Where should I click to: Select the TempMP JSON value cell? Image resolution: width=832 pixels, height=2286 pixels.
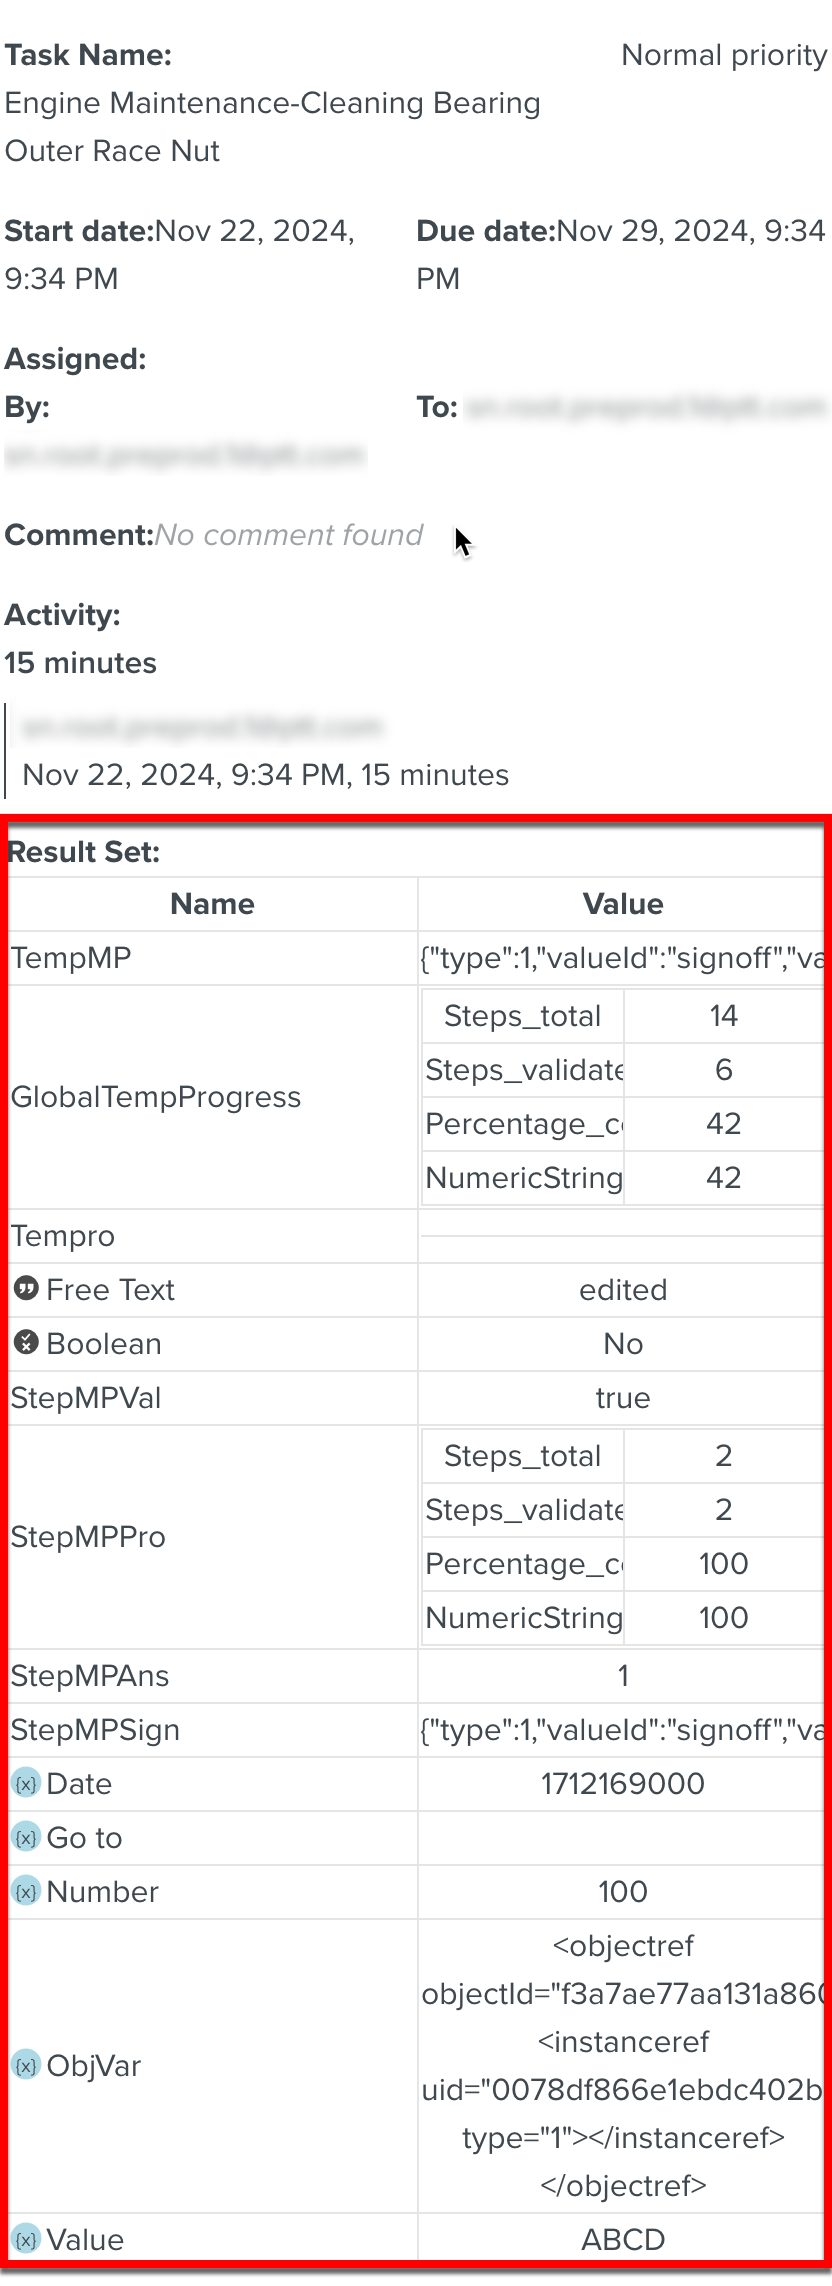(x=622, y=958)
